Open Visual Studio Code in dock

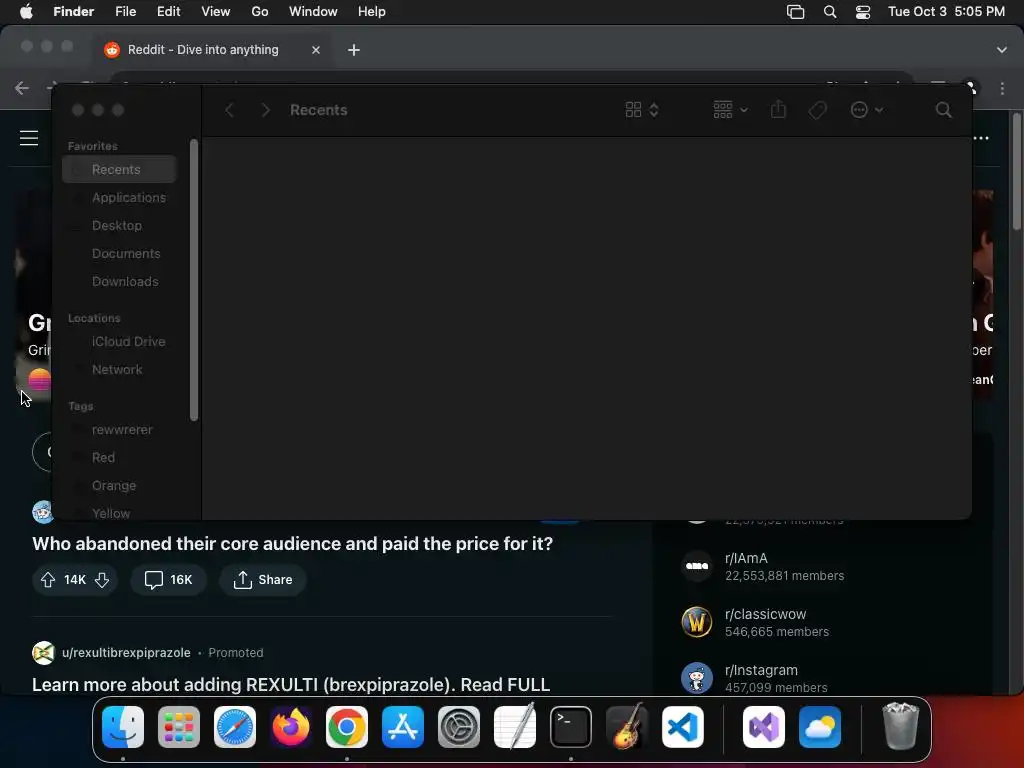682,727
